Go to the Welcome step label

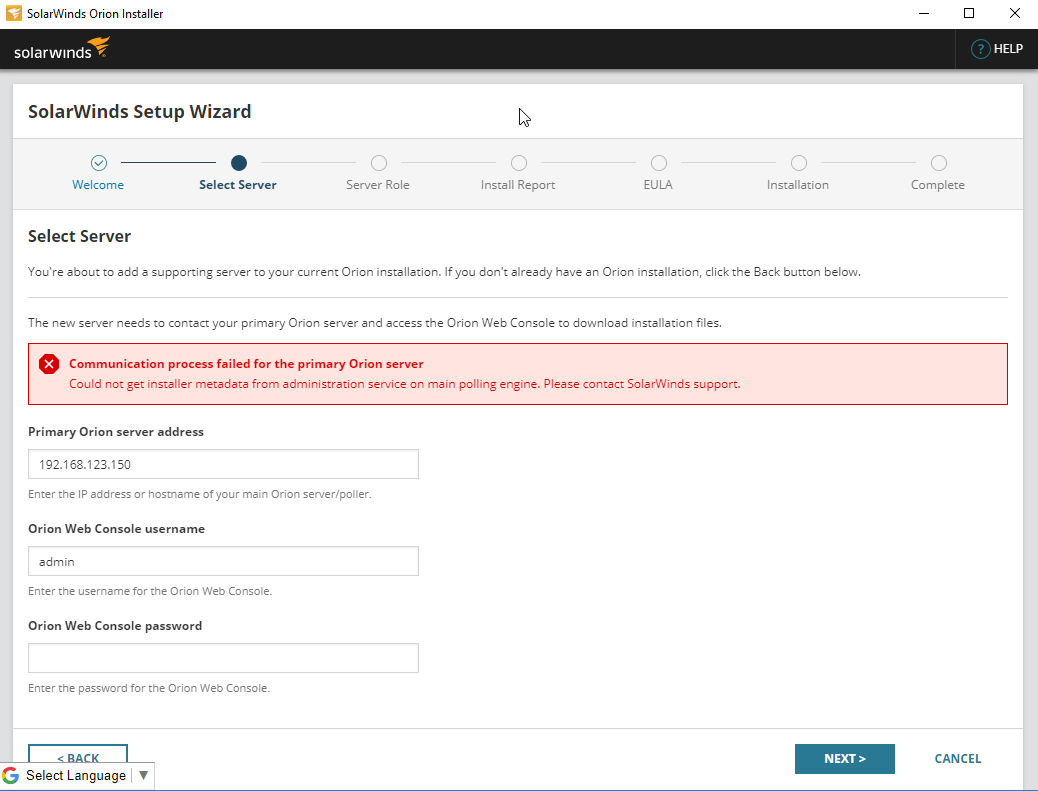tap(98, 185)
